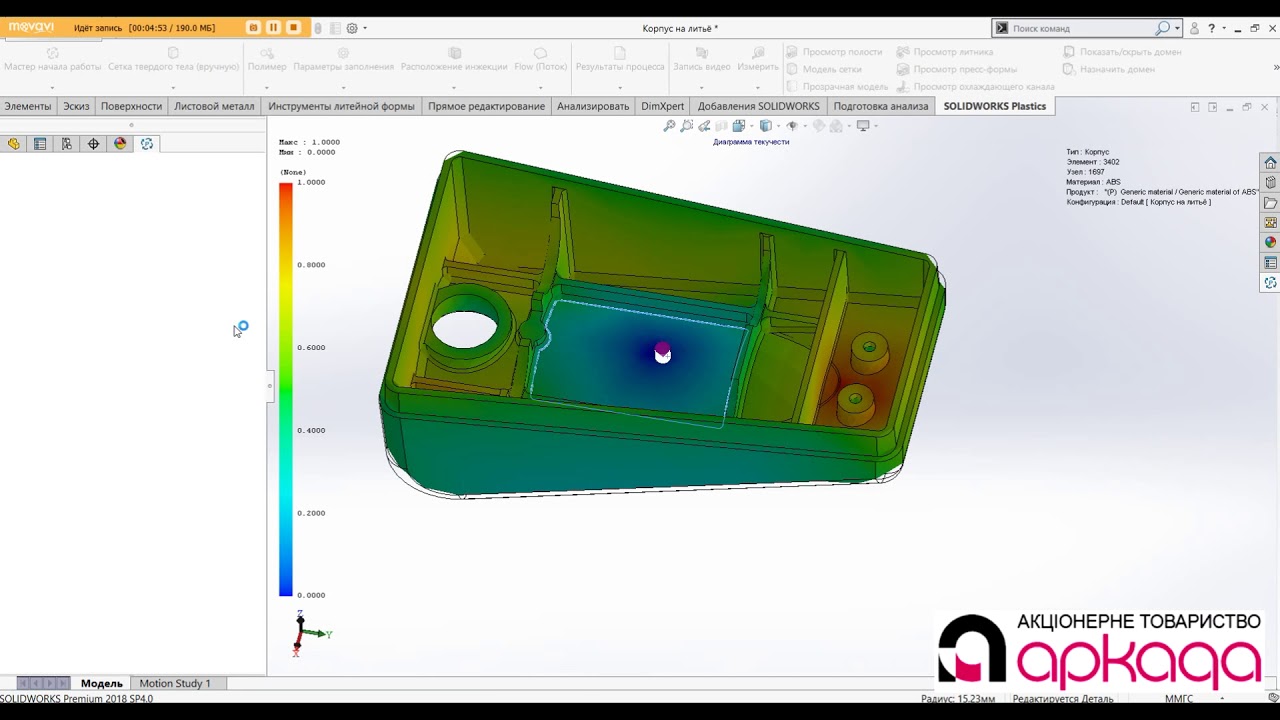Click the Zoom to Fit magnifier icon

669,126
